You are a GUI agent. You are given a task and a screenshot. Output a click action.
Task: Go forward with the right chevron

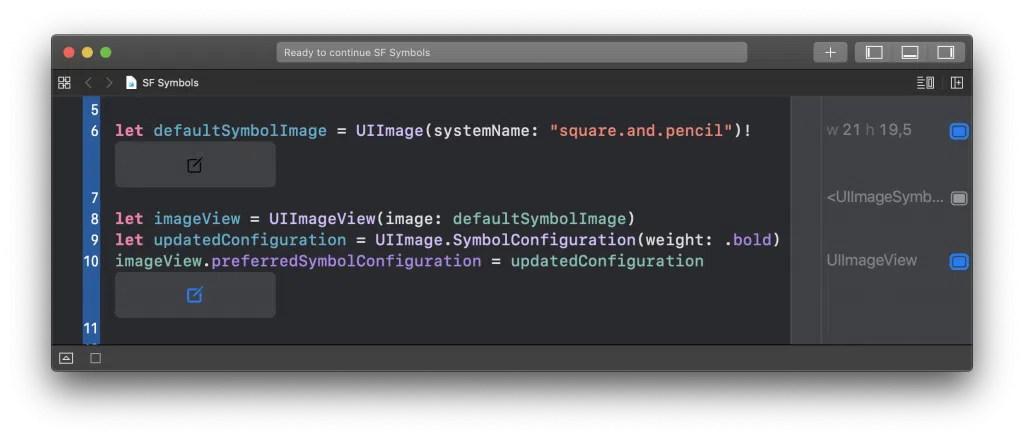(x=109, y=83)
